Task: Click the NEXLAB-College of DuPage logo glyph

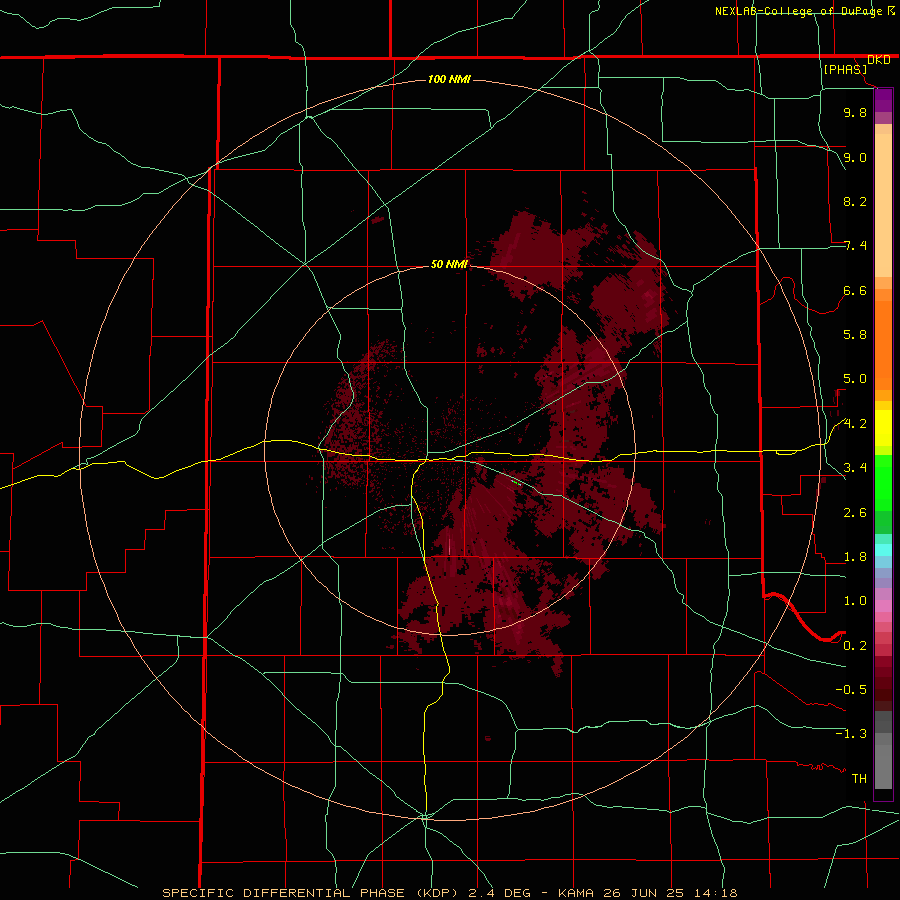Action: click(891, 11)
